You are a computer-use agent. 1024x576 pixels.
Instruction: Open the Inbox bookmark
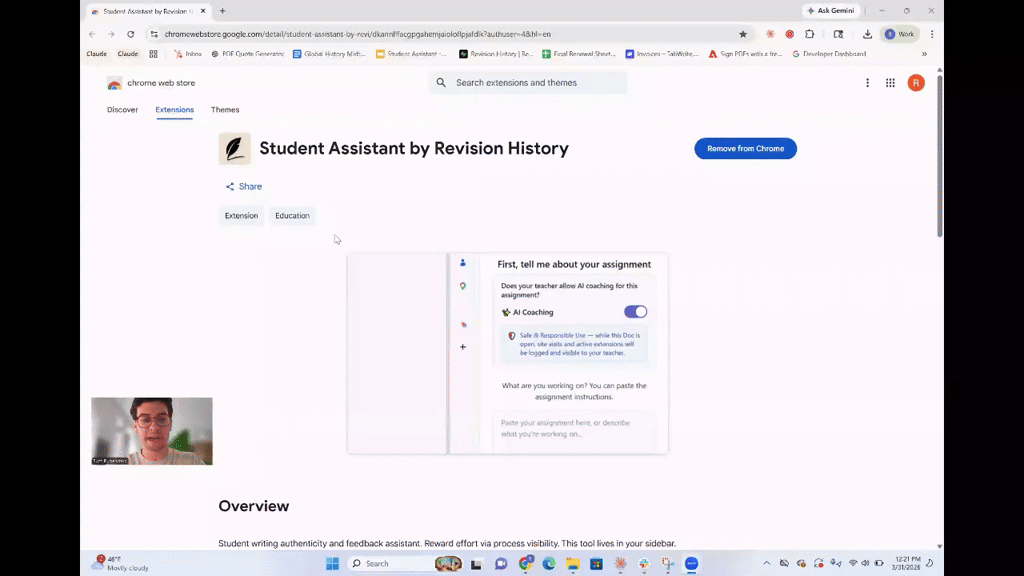(188, 54)
